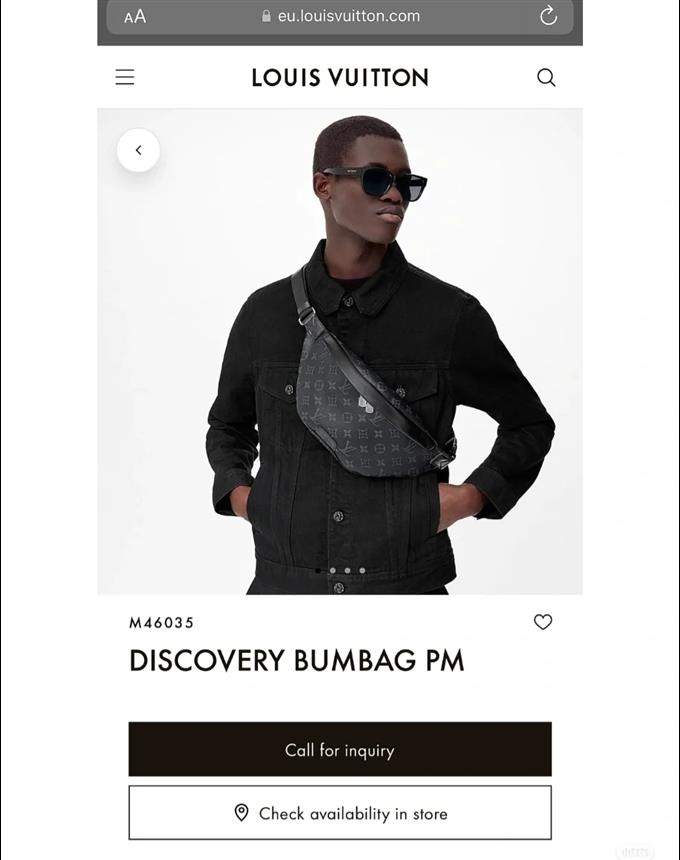The height and width of the screenshot is (860, 680).
Task: Tap the search magnifier icon
Action: click(546, 77)
